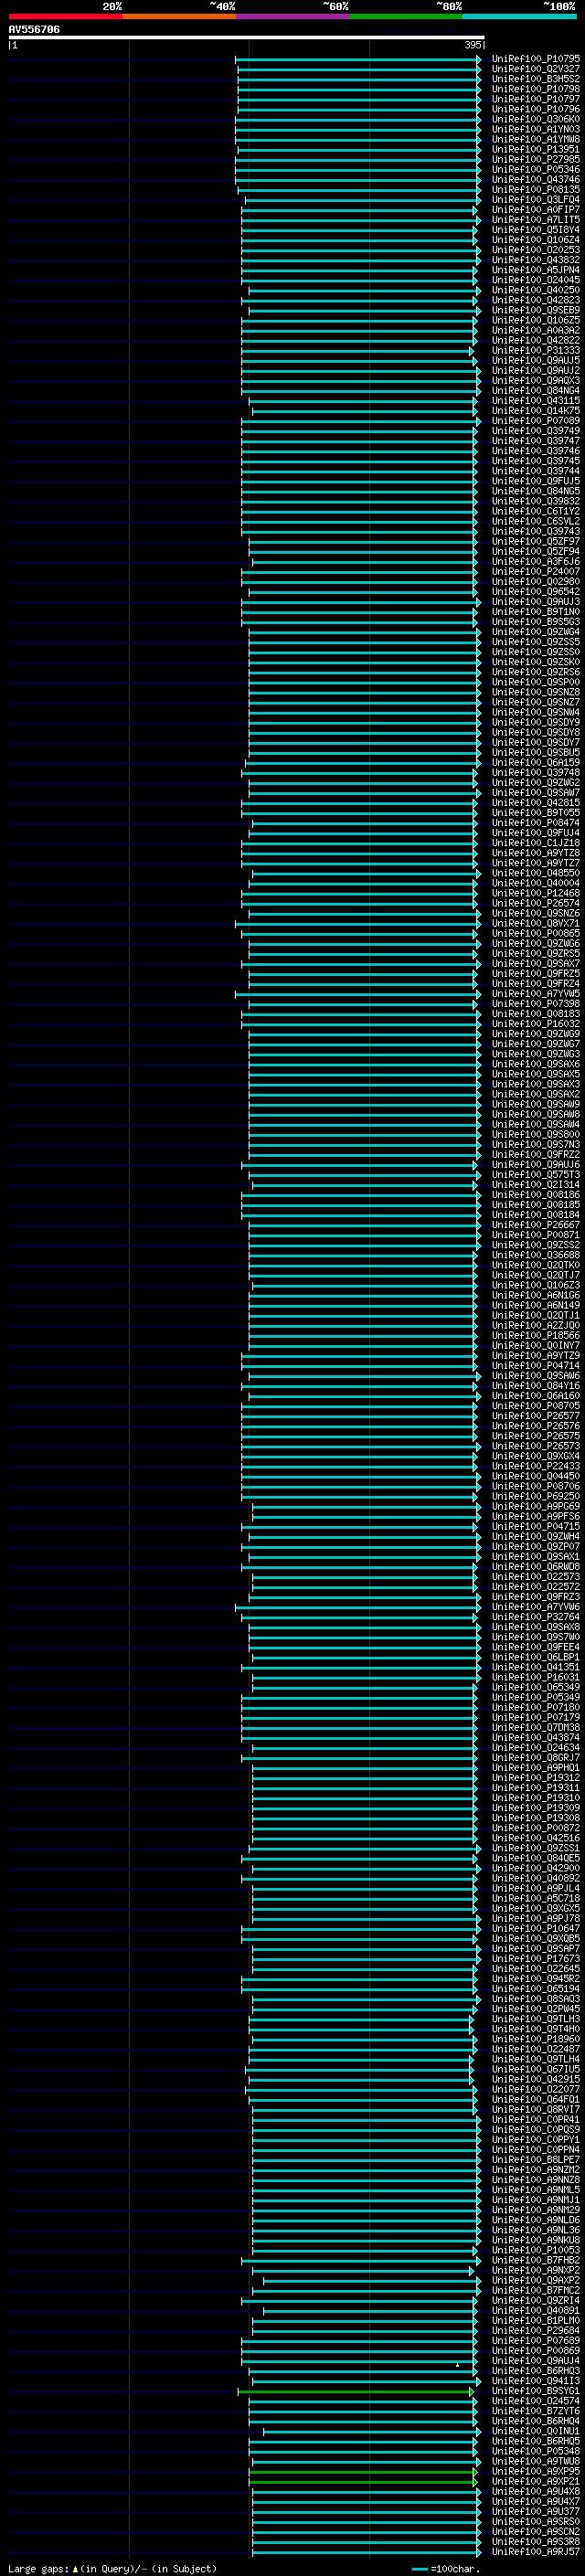The width and height of the screenshot is (585, 2576).
Task: Open hit UniRef100_P18566
Action: click(535, 1335)
